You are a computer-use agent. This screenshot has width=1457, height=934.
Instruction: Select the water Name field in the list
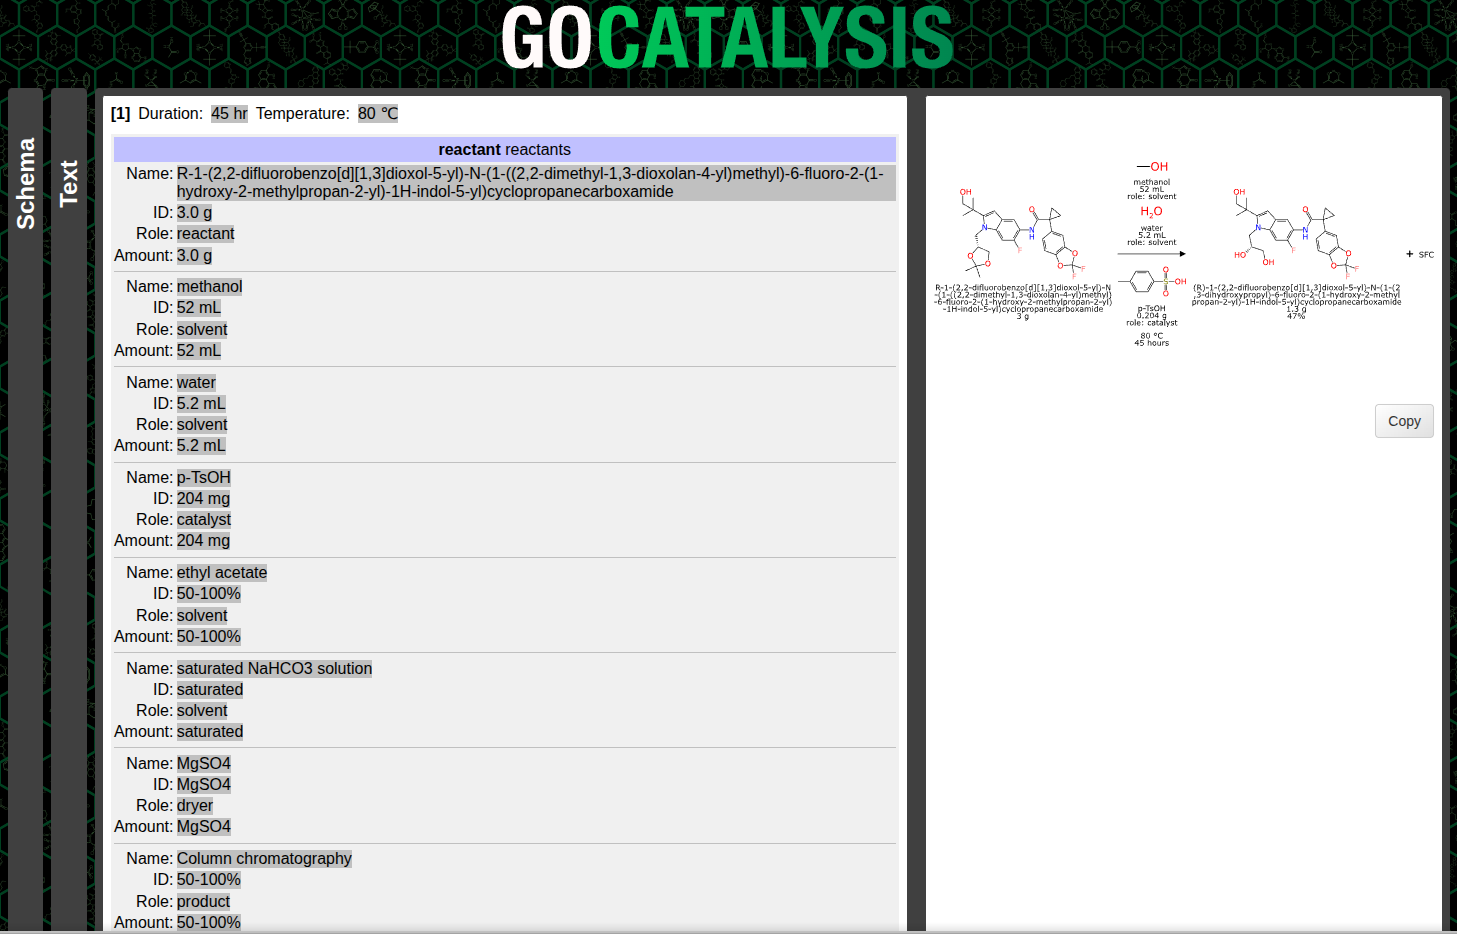(x=196, y=383)
